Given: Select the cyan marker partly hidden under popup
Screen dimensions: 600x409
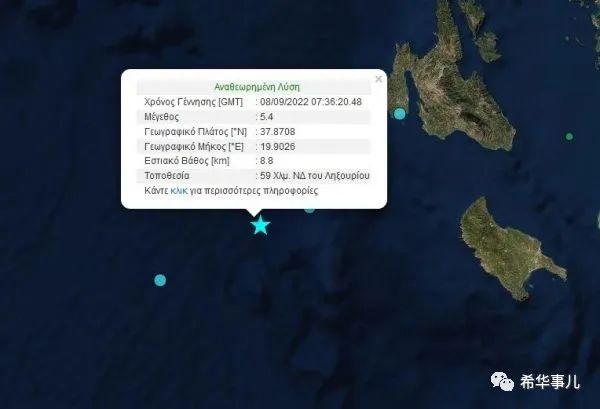Looking at the screenshot, I should tap(310, 210).
